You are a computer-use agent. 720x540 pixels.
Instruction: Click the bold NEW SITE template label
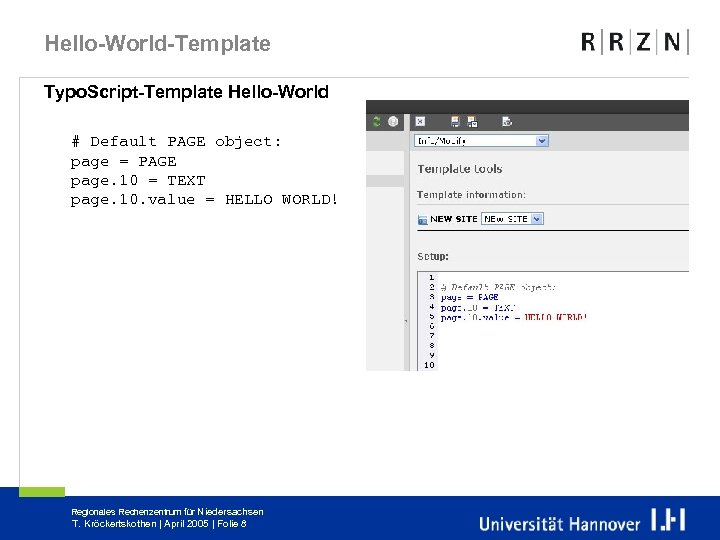[454, 219]
